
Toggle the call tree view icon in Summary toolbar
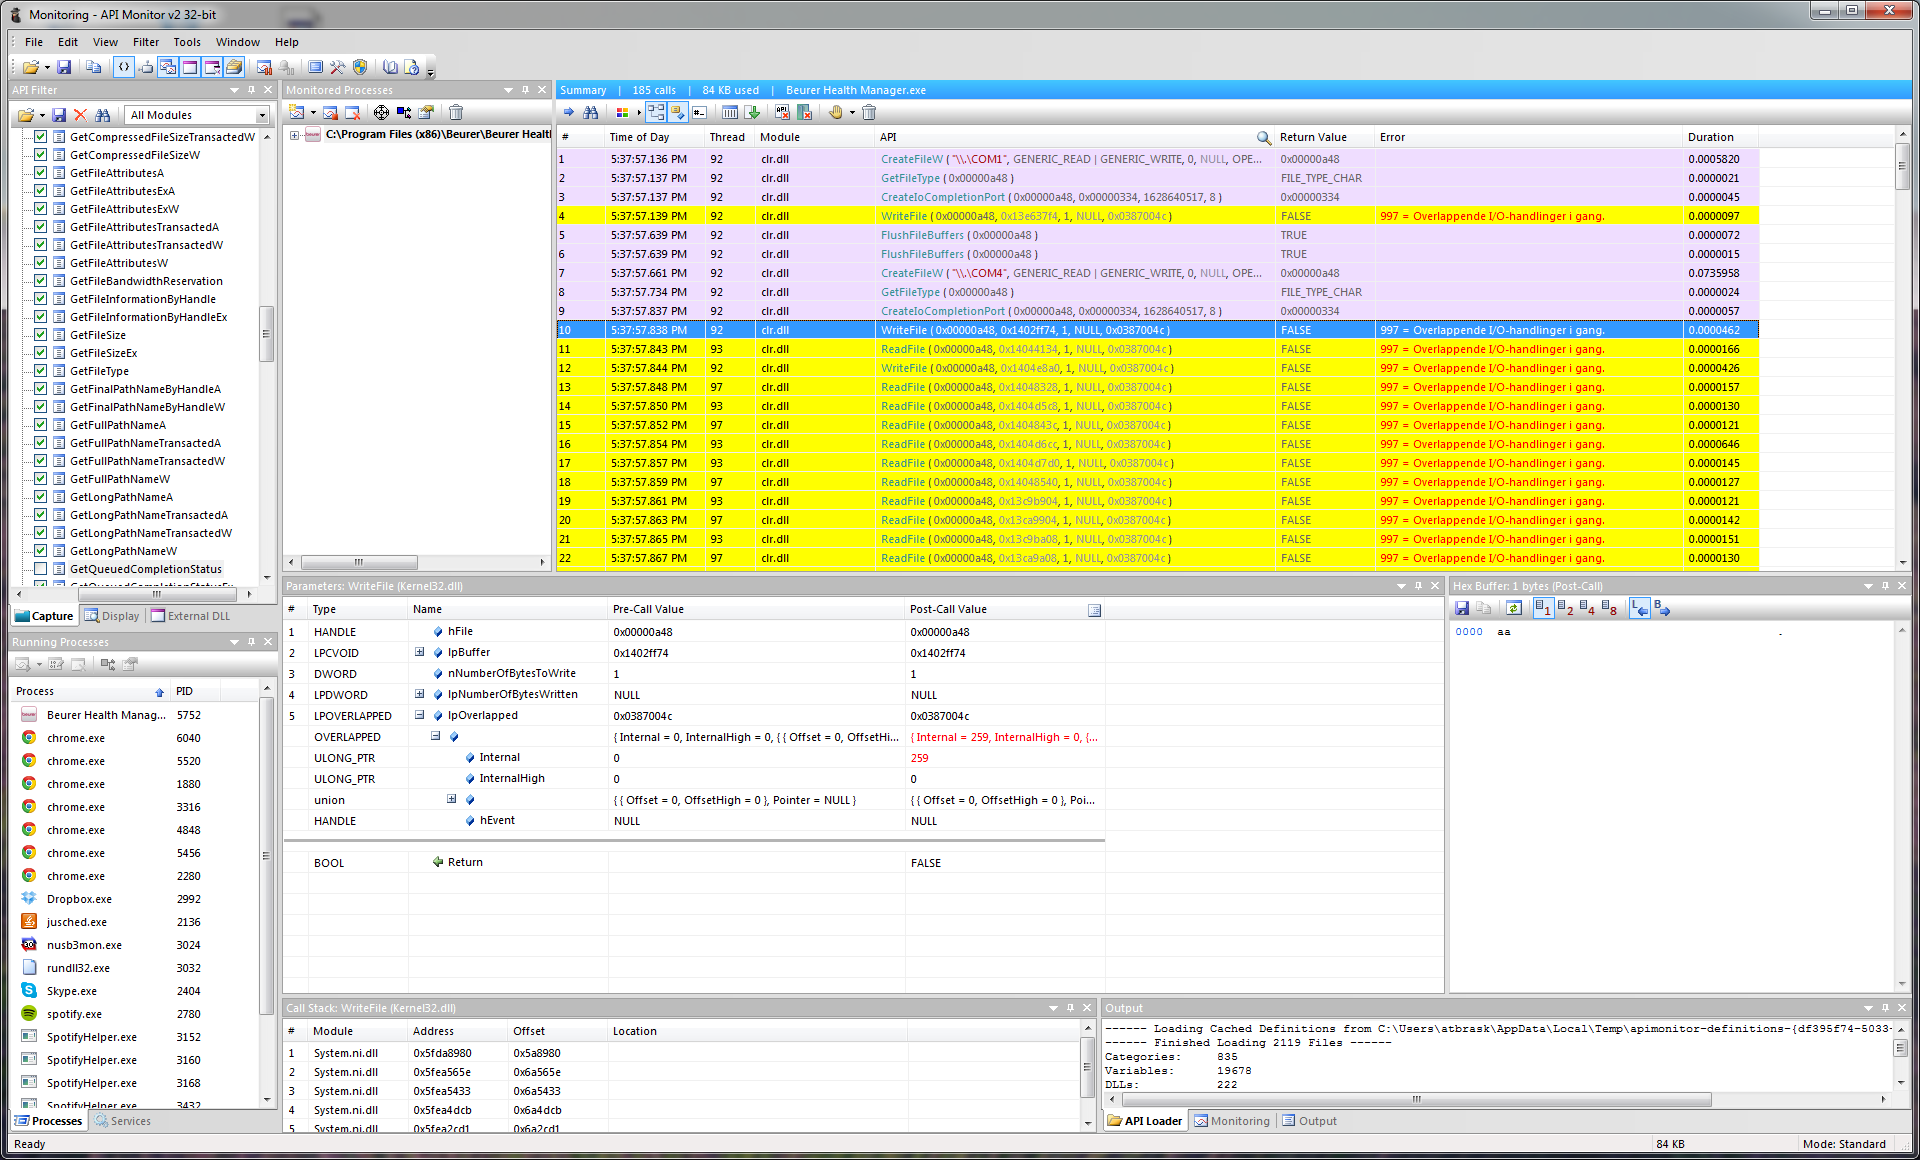click(x=656, y=112)
